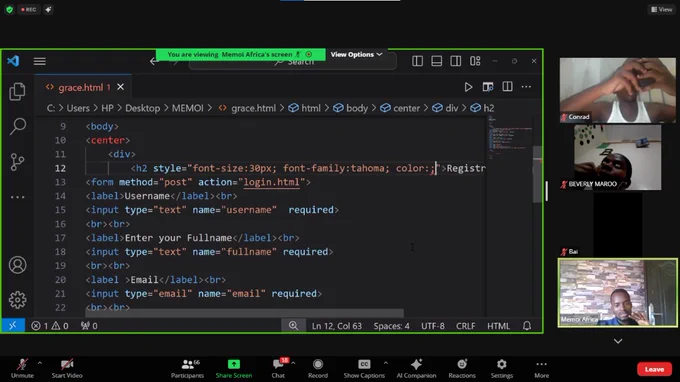The image size is (680, 382).
Task: Run the file with the play button
Action: click(x=468, y=87)
